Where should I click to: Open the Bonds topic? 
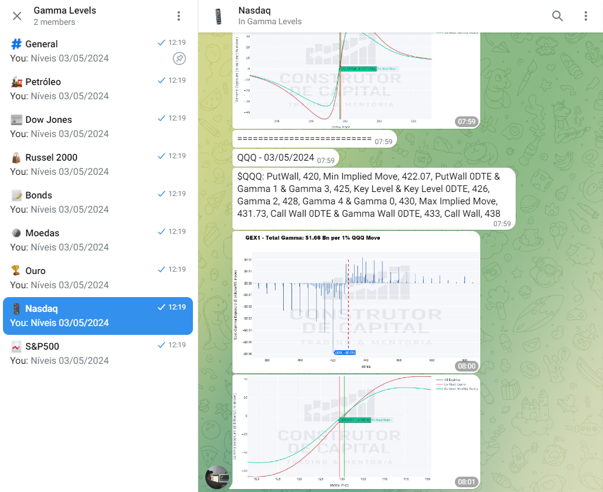(x=98, y=202)
